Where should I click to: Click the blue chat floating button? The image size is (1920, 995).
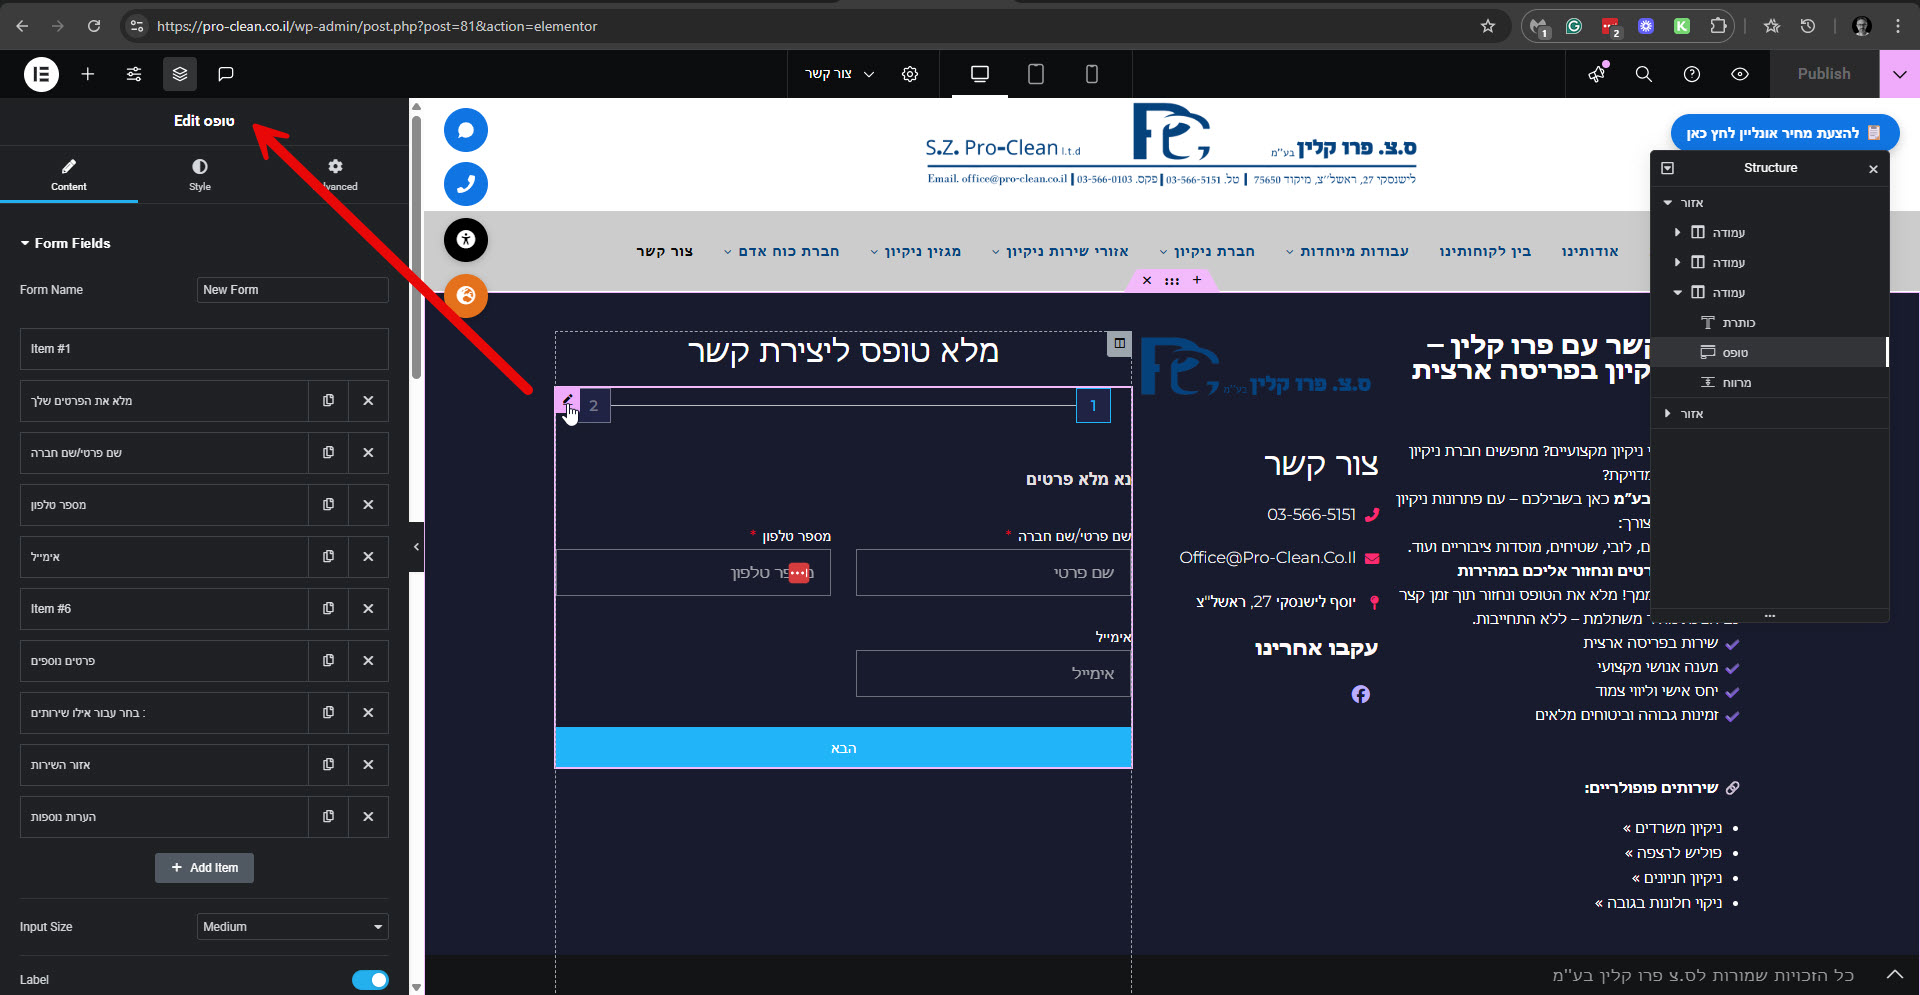pos(465,130)
